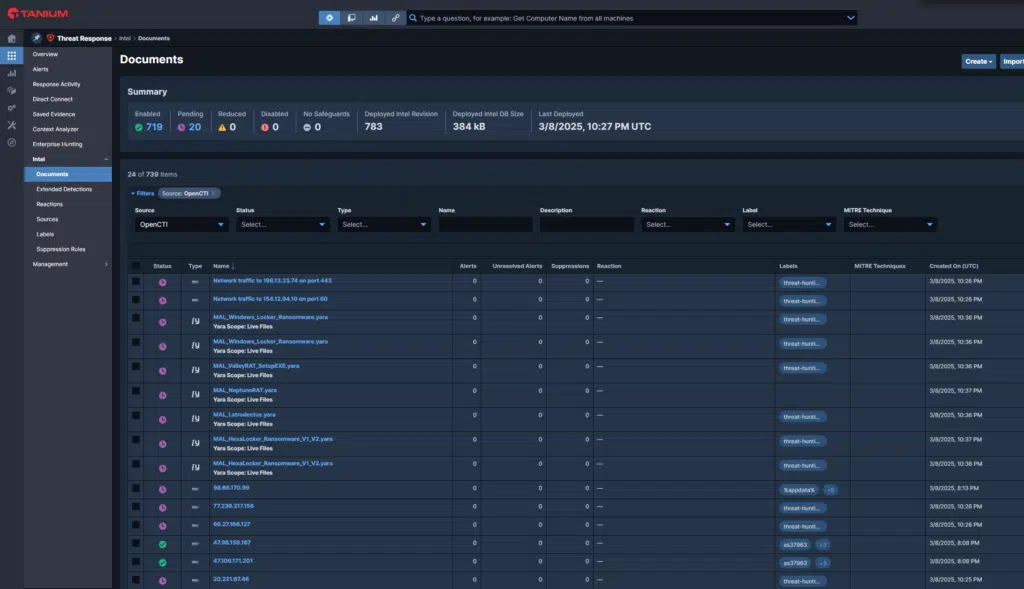
Task: Open the MITRE Technique filter dropdown
Action: tap(891, 225)
